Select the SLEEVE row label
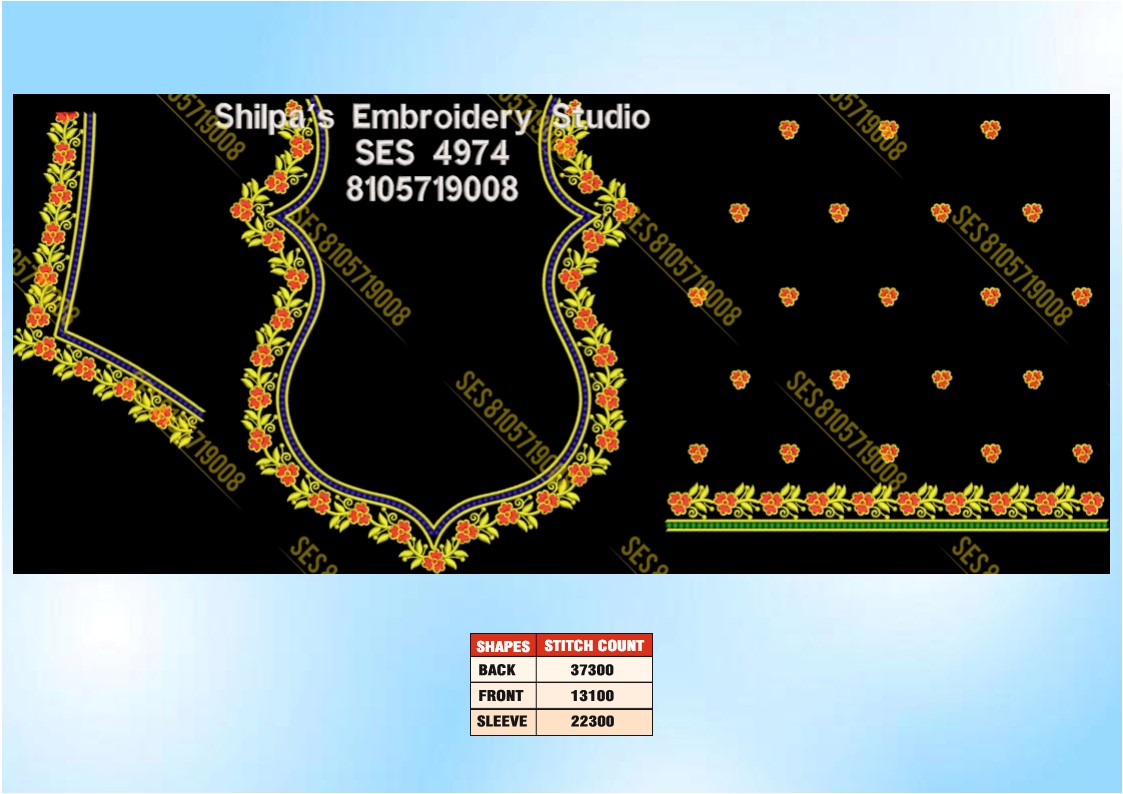 click(502, 722)
